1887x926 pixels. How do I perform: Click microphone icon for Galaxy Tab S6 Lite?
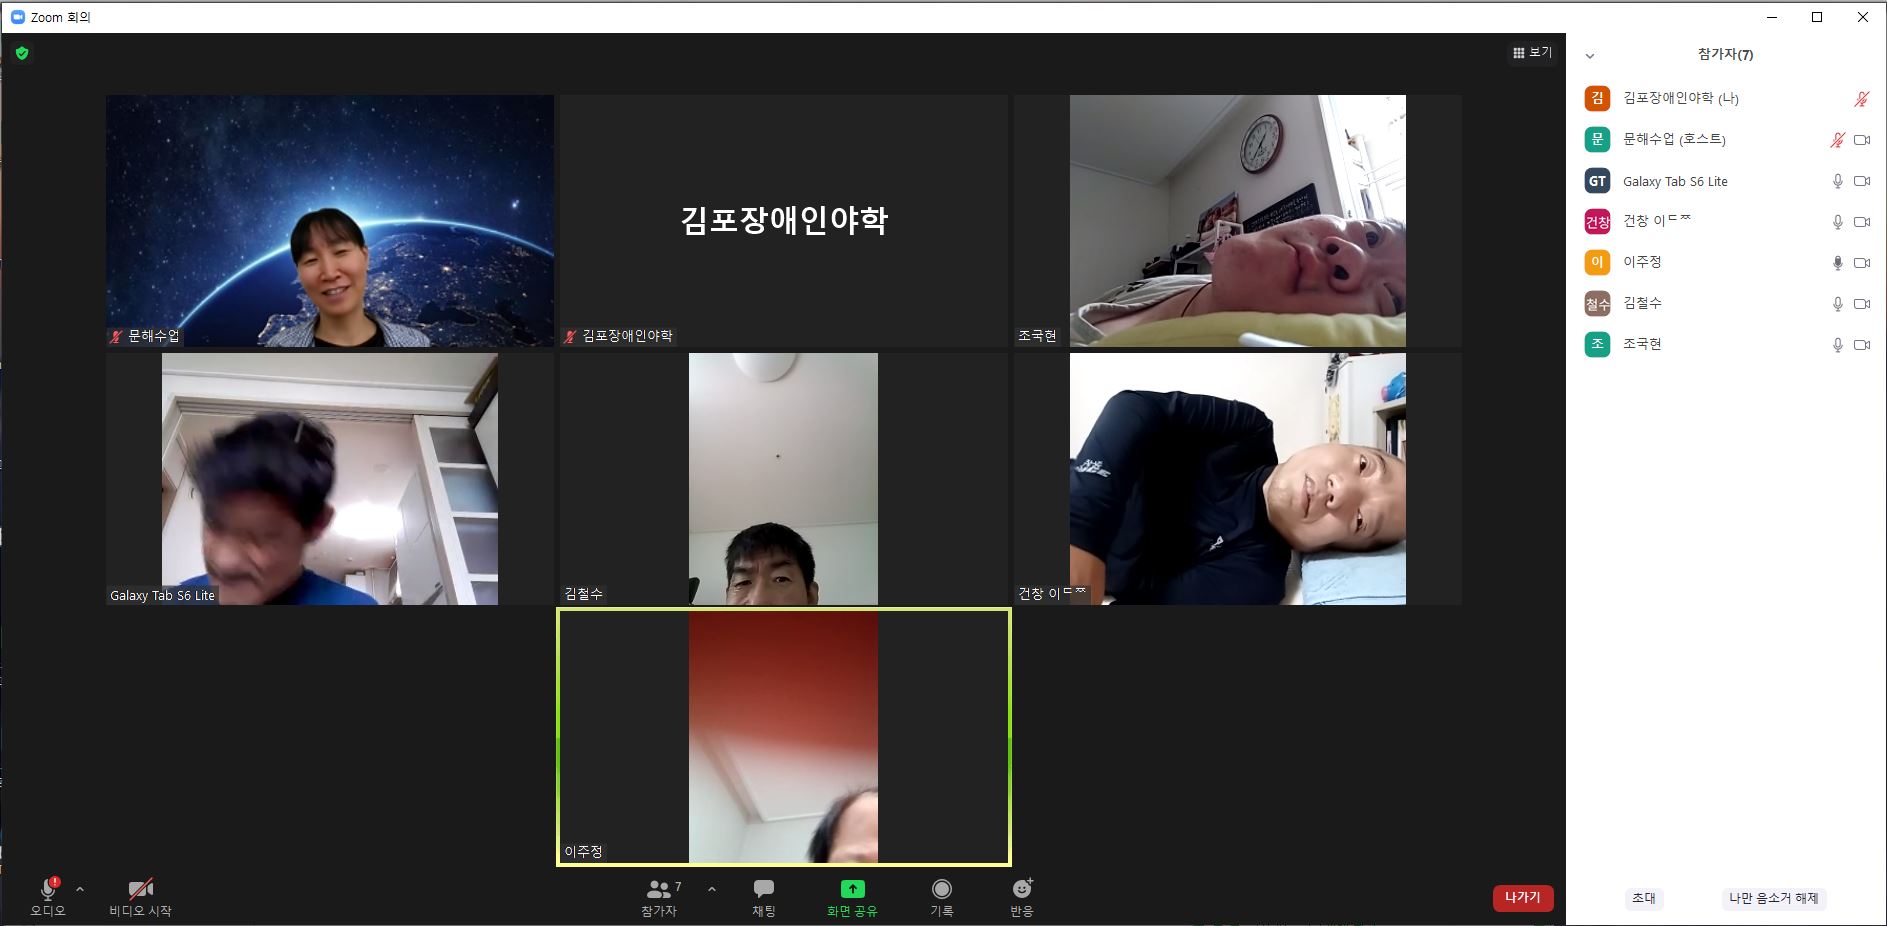[1837, 181]
